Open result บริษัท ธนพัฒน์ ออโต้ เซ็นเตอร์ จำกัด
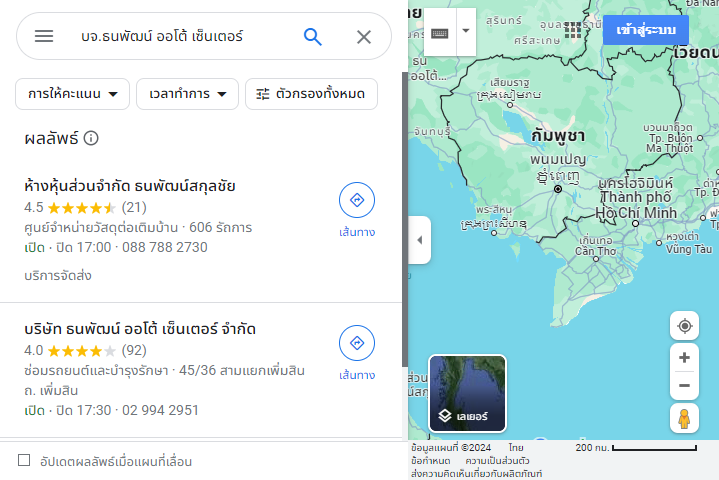This screenshot has width=719, height=480. (140, 329)
